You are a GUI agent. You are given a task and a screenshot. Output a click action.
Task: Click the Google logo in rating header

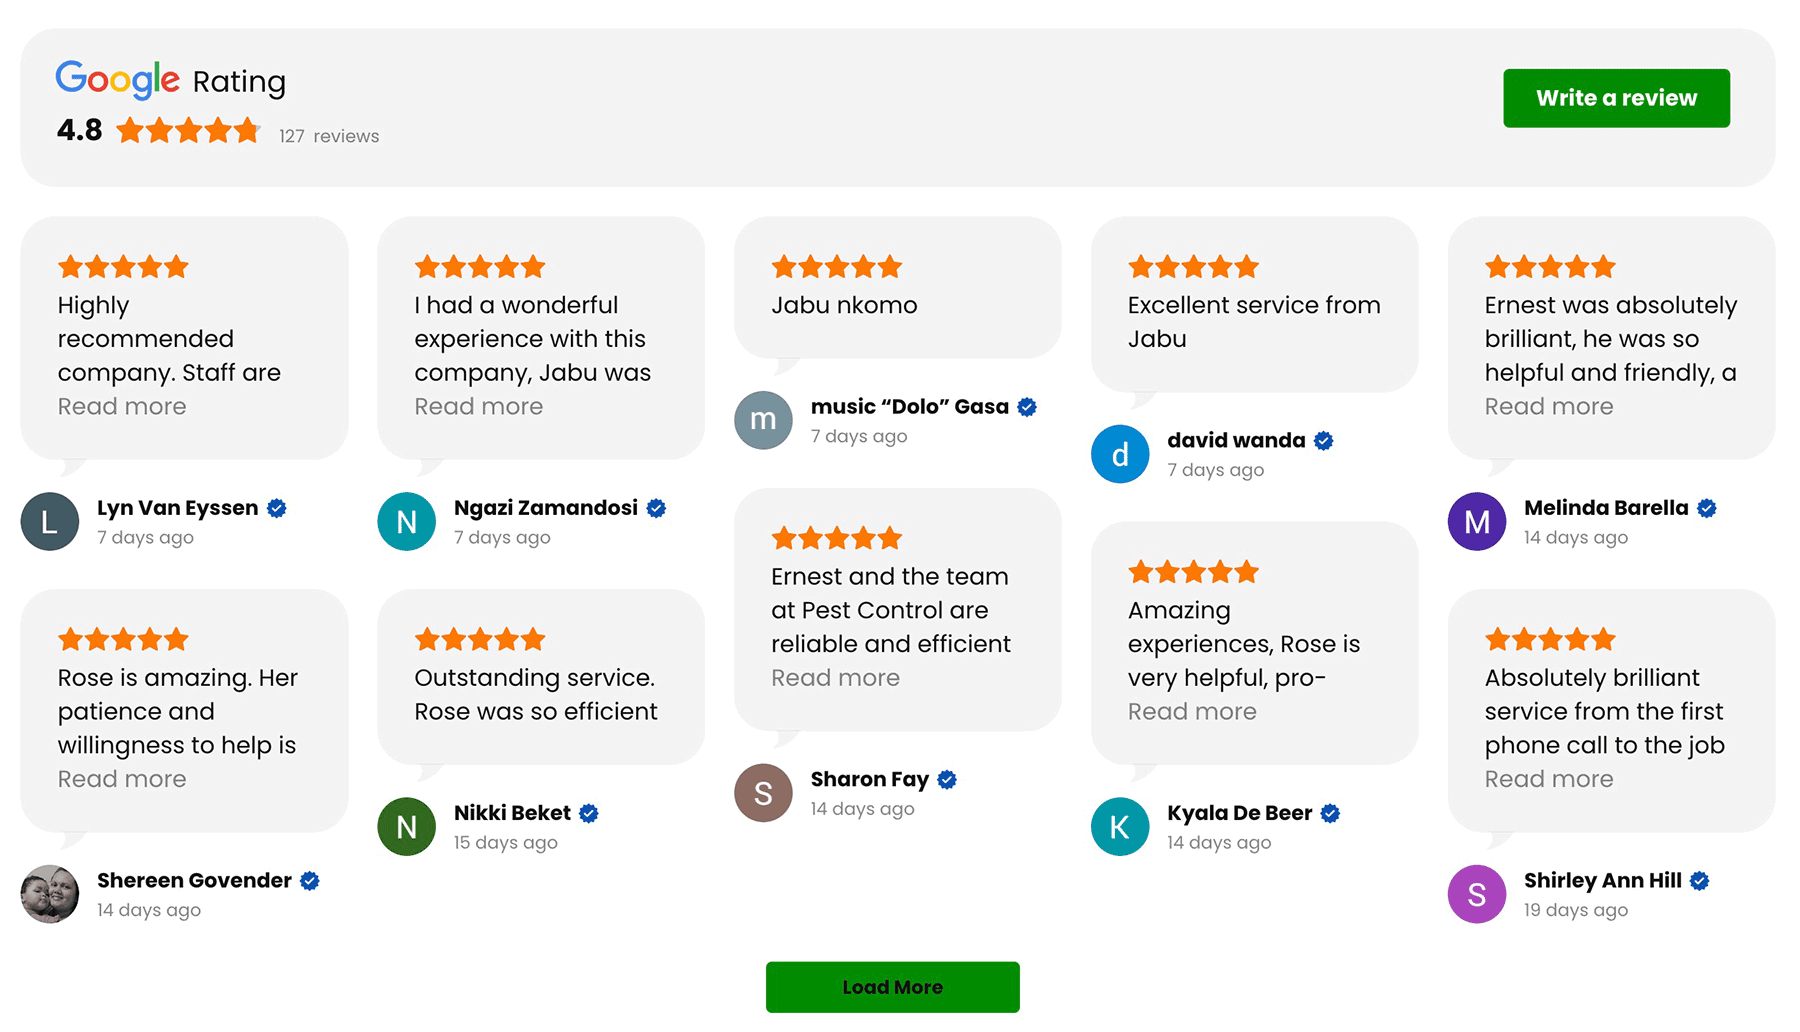click(117, 80)
